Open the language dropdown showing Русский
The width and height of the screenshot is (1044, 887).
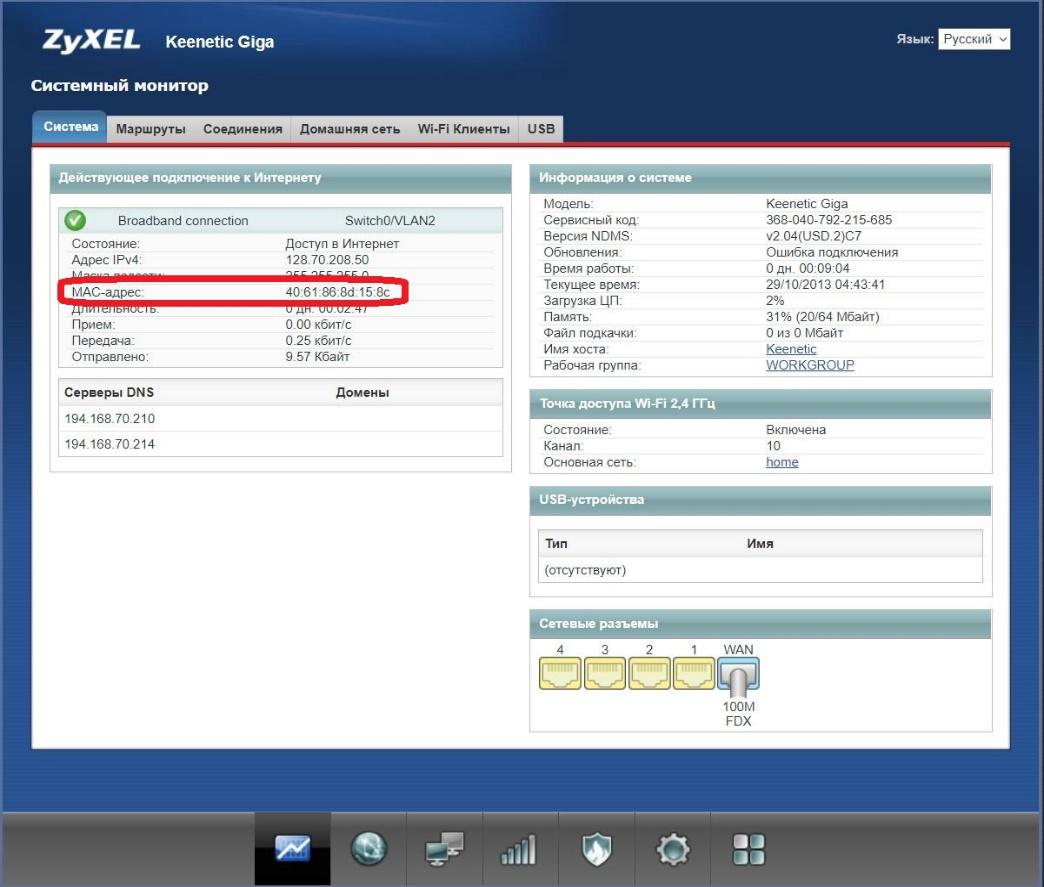click(974, 39)
